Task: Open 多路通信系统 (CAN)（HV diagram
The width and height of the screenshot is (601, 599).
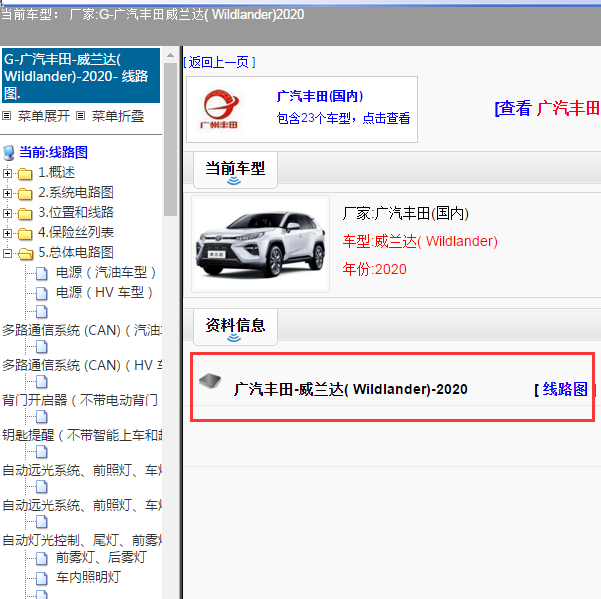Action: [x=82, y=365]
